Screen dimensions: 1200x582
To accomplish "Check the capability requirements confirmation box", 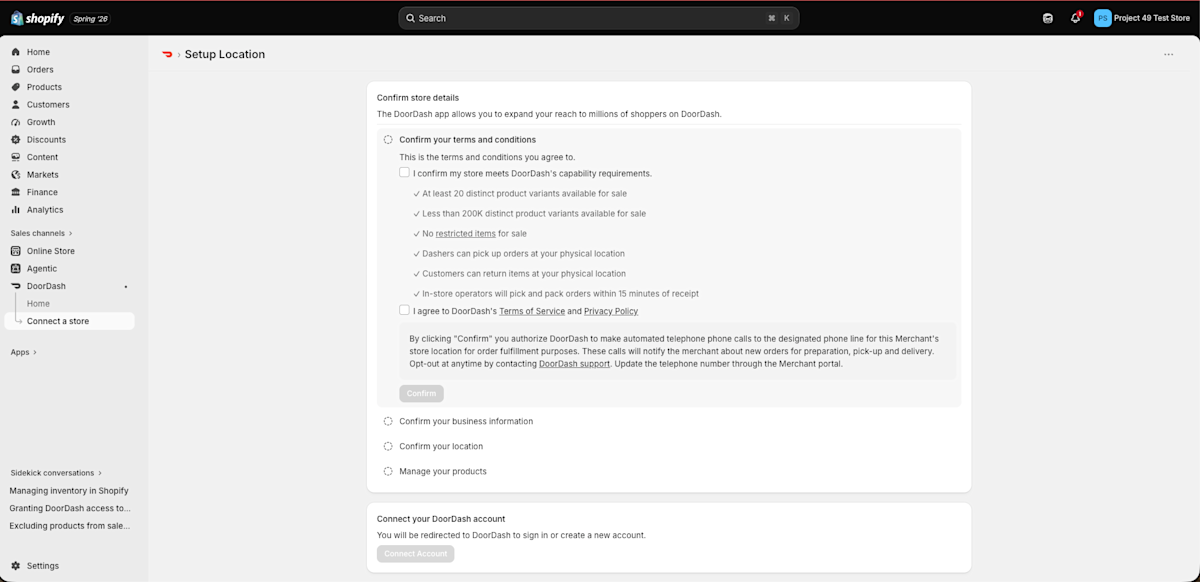I will click(404, 173).
